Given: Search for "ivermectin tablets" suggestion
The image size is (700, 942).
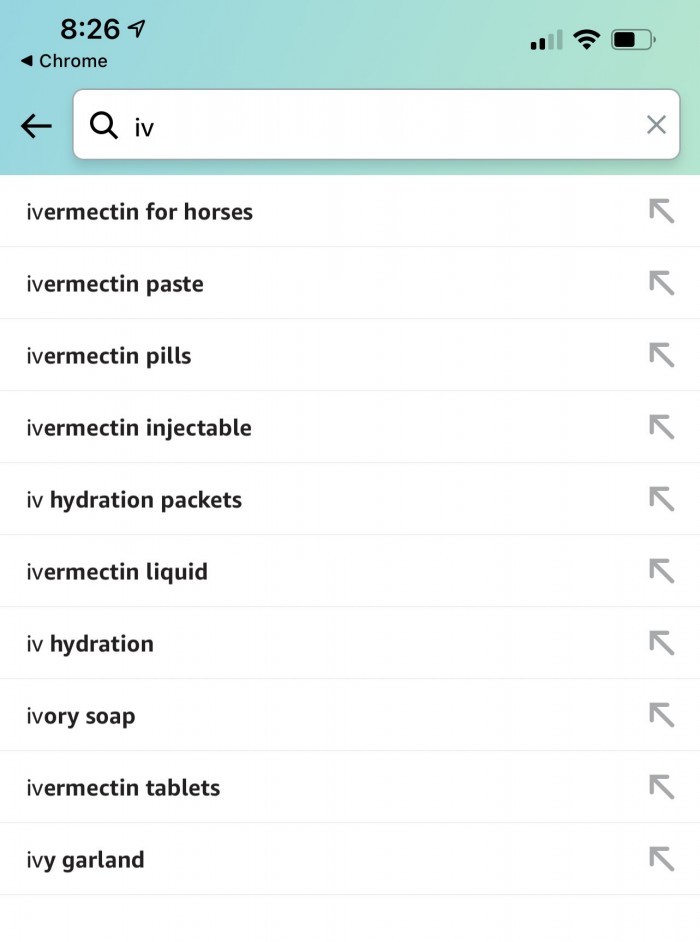Looking at the screenshot, I should 123,788.
